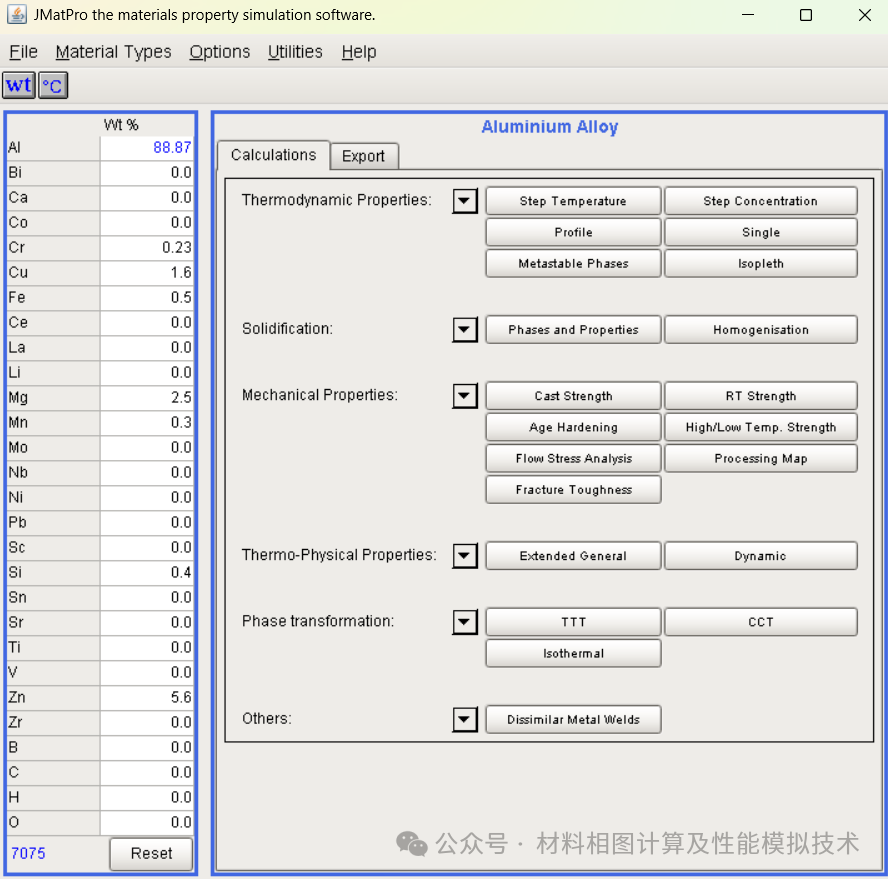The height and width of the screenshot is (879, 888).
Task: Open the Utilities menu
Action: click(295, 52)
